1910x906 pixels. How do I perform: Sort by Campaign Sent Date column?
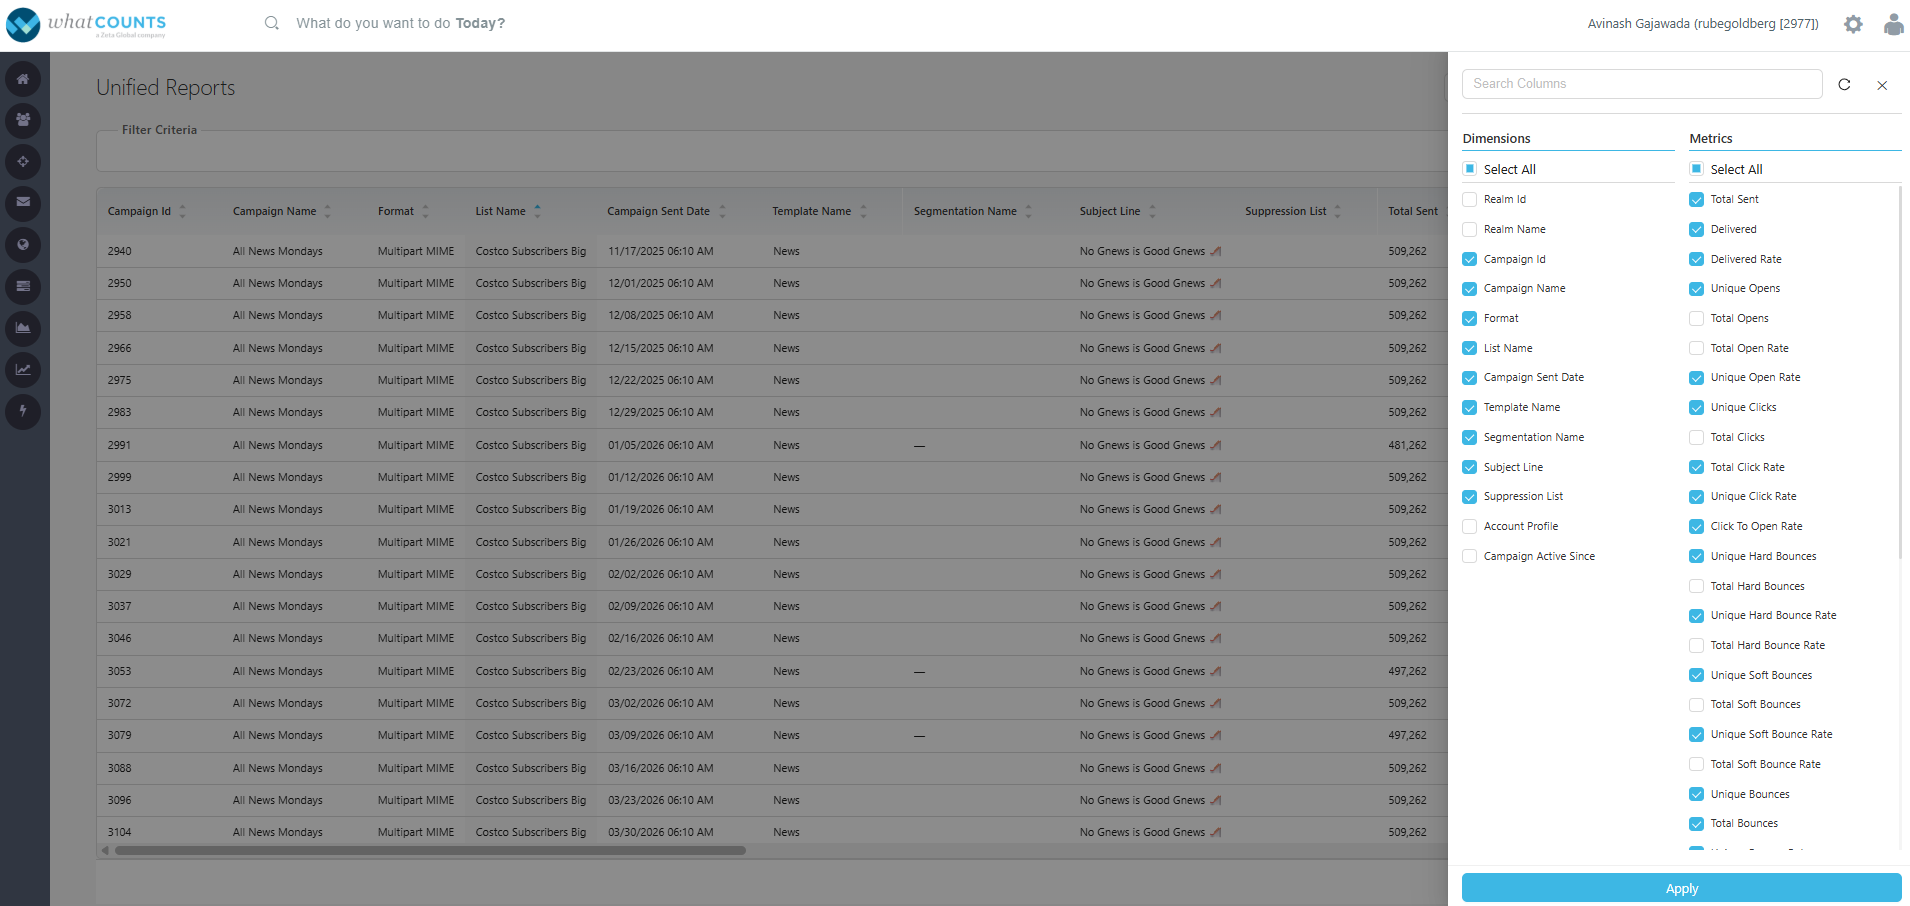pyautogui.click(x=722, y=211)
